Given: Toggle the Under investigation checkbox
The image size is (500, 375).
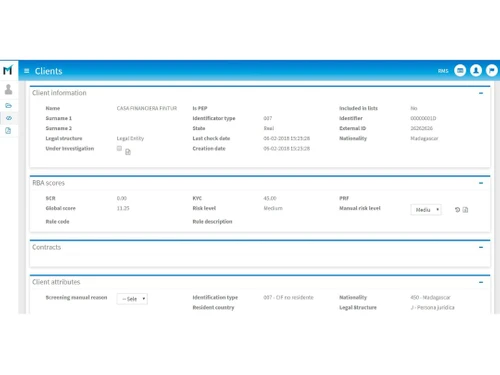Looking at the screenshot, I should pyautogui.click(x=119, y=148).
